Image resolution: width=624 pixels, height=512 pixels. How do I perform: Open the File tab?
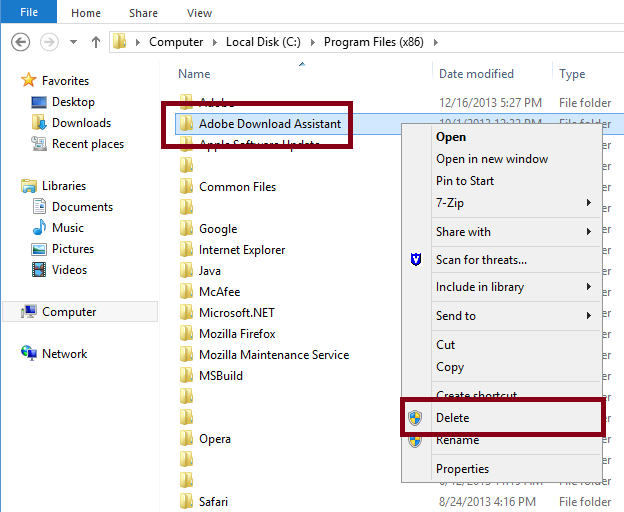[x=29, y=12]
